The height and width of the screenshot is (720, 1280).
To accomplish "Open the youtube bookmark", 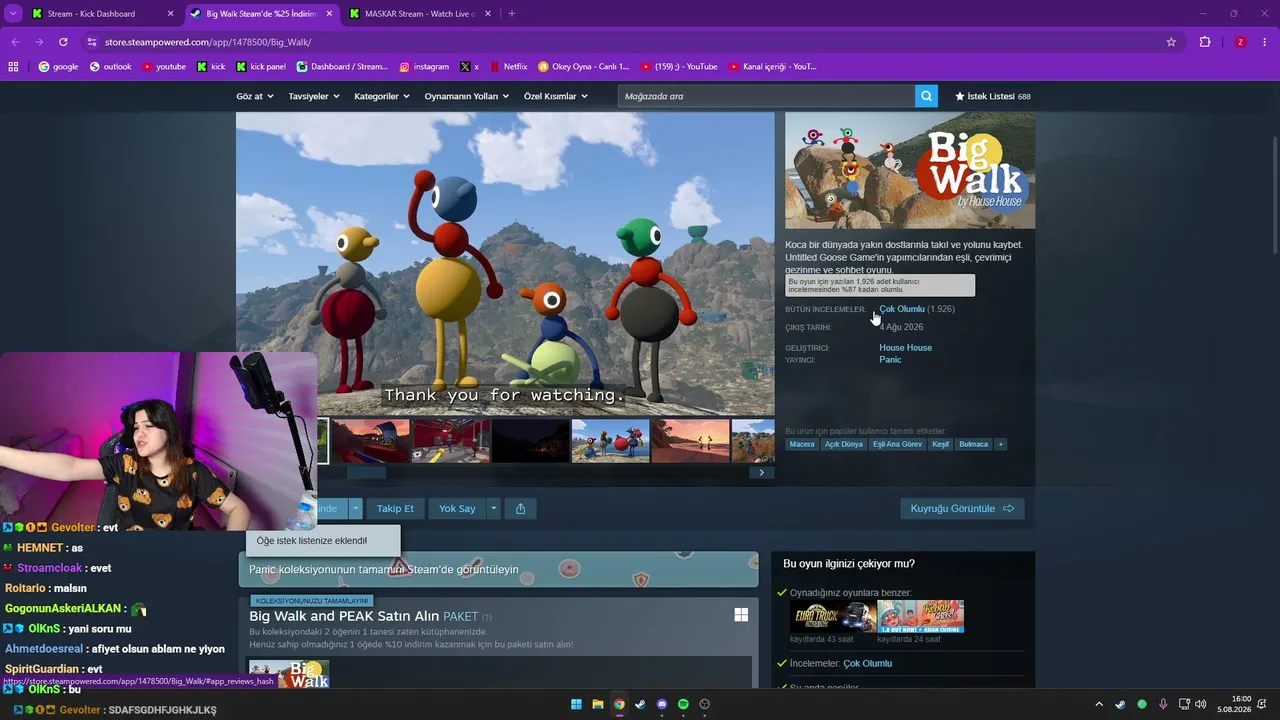I will pyautogui.click(x=164, y=67).
